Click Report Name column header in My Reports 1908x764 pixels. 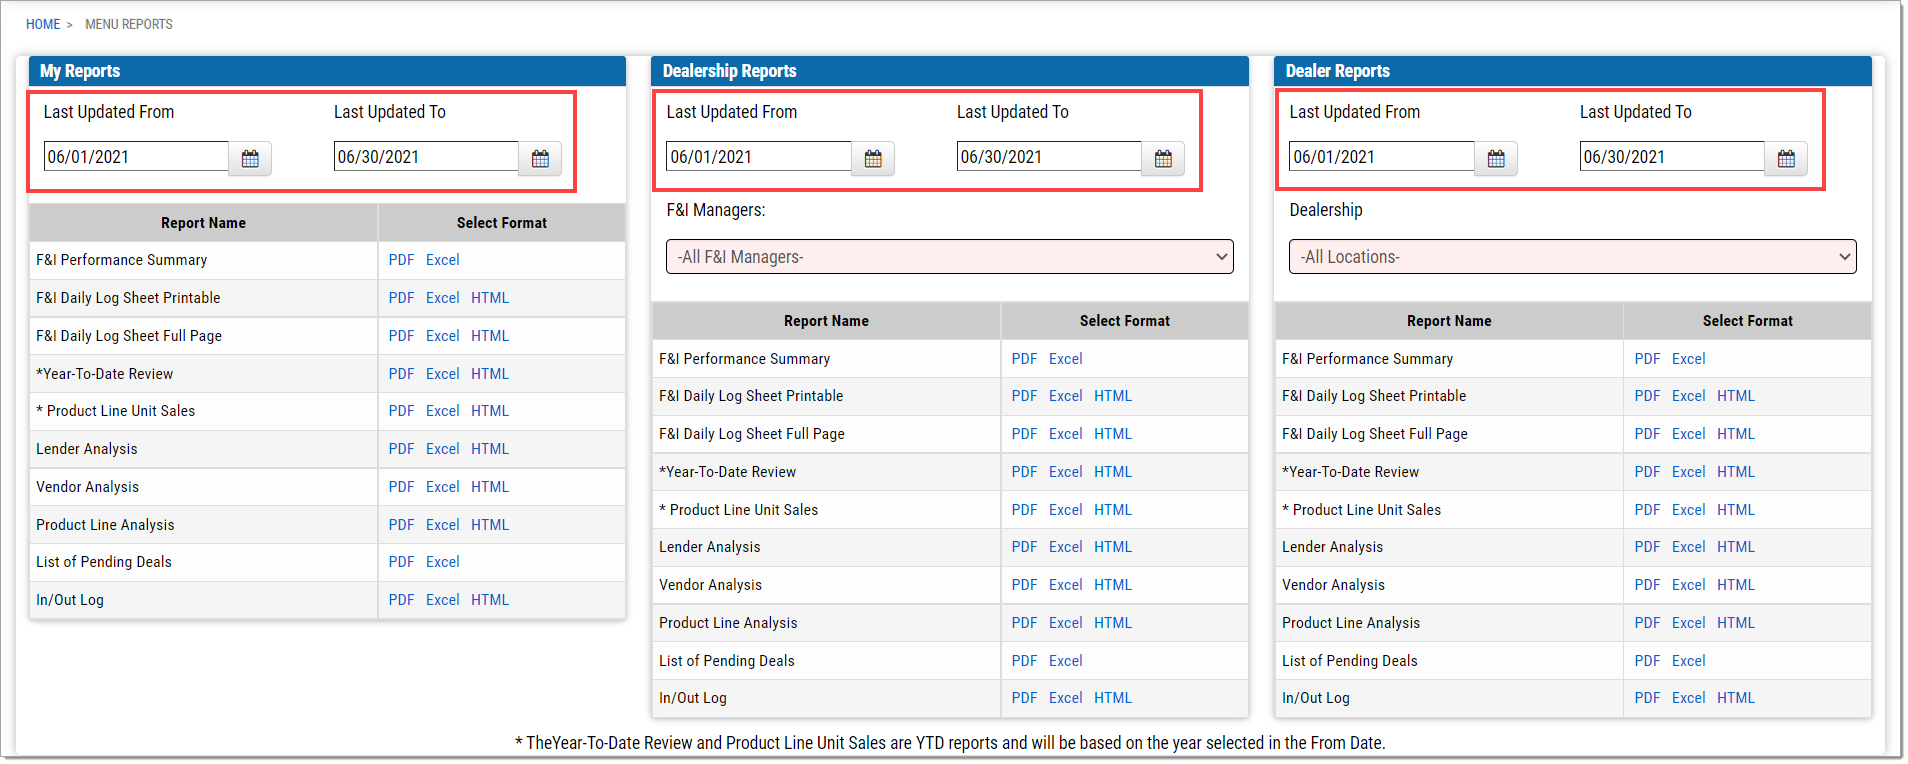pos(203,223)
